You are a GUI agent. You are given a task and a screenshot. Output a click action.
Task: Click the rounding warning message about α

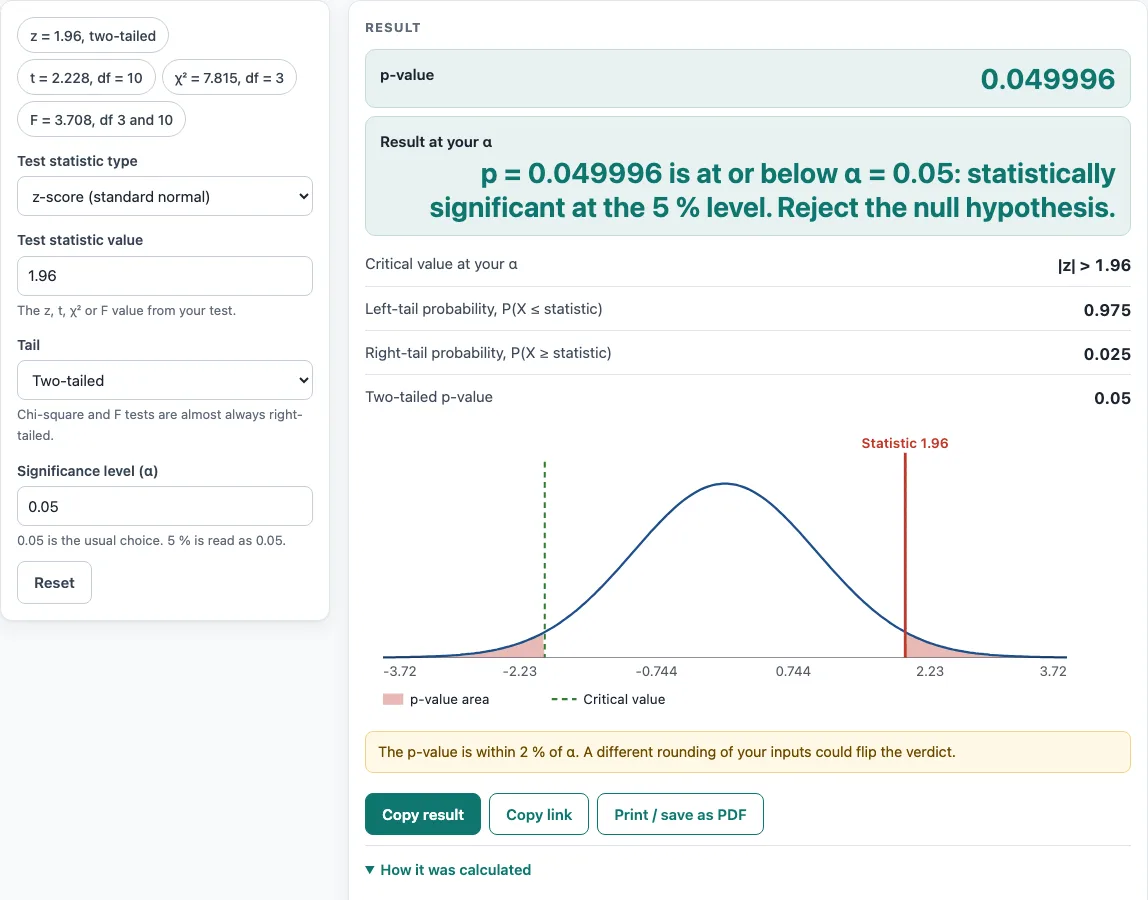point(748,752)
